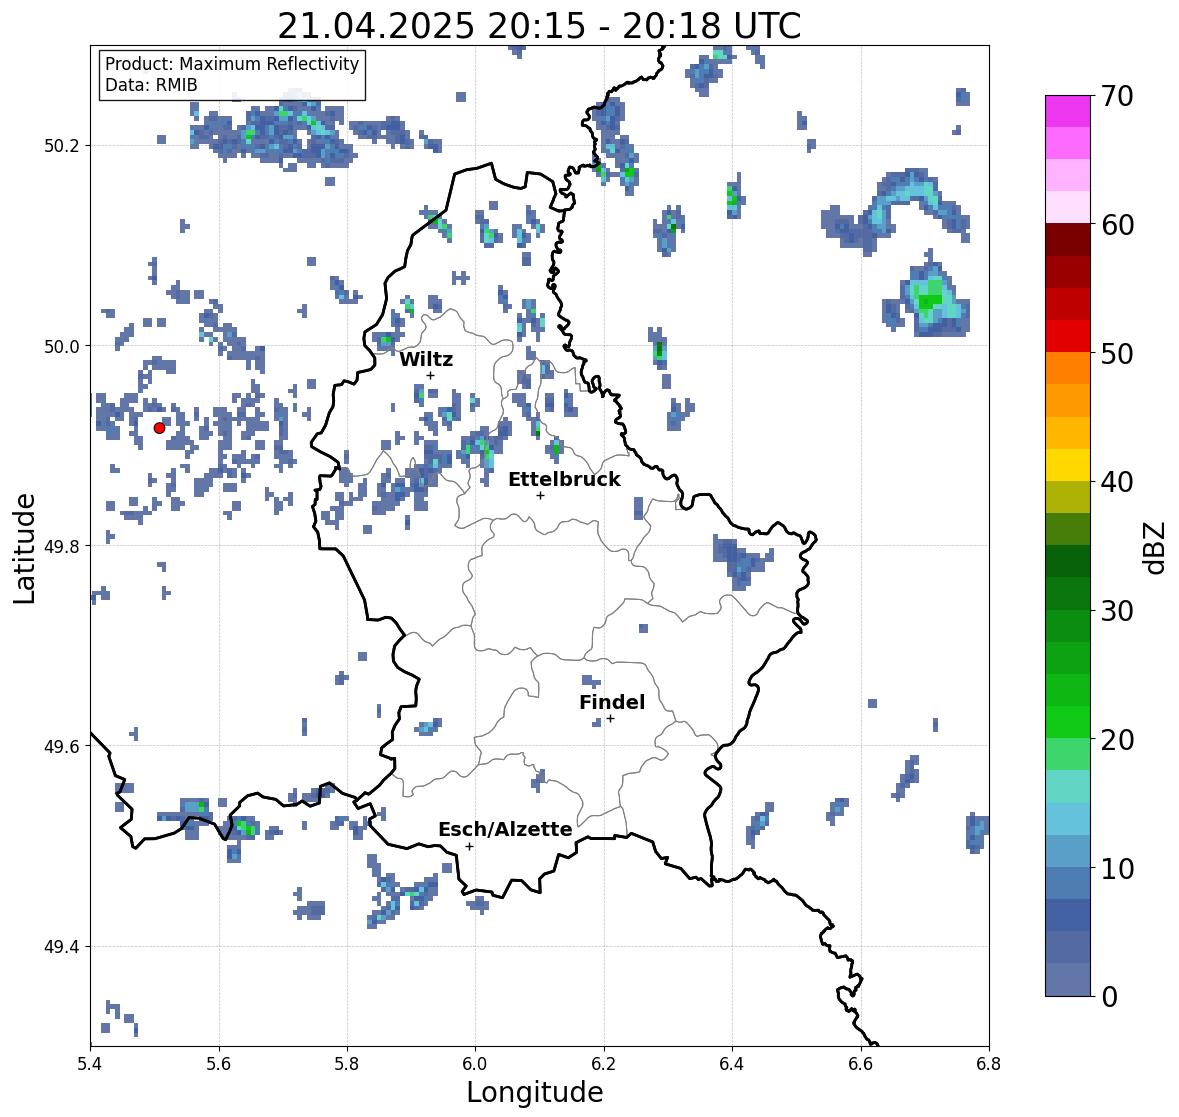Click the 49.8 latitude tick label

62,546
